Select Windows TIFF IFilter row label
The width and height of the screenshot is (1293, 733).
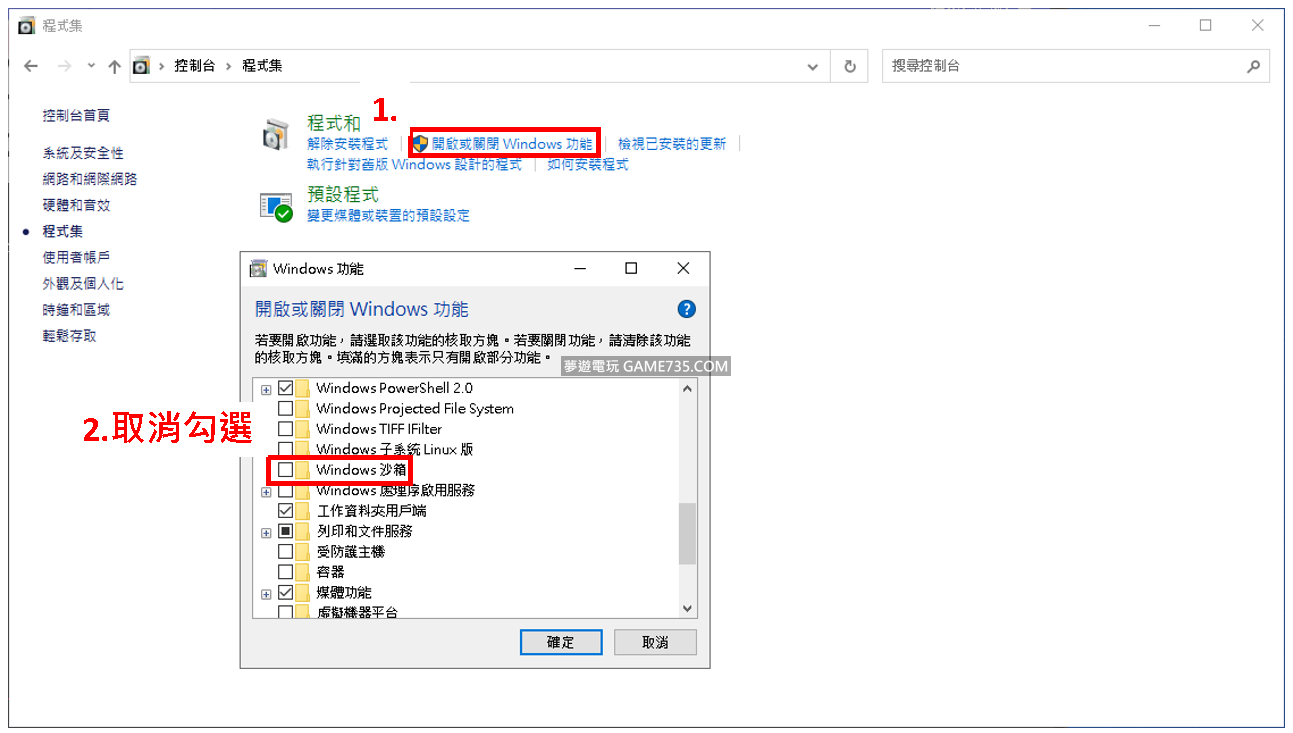click(x=379, y=429)
